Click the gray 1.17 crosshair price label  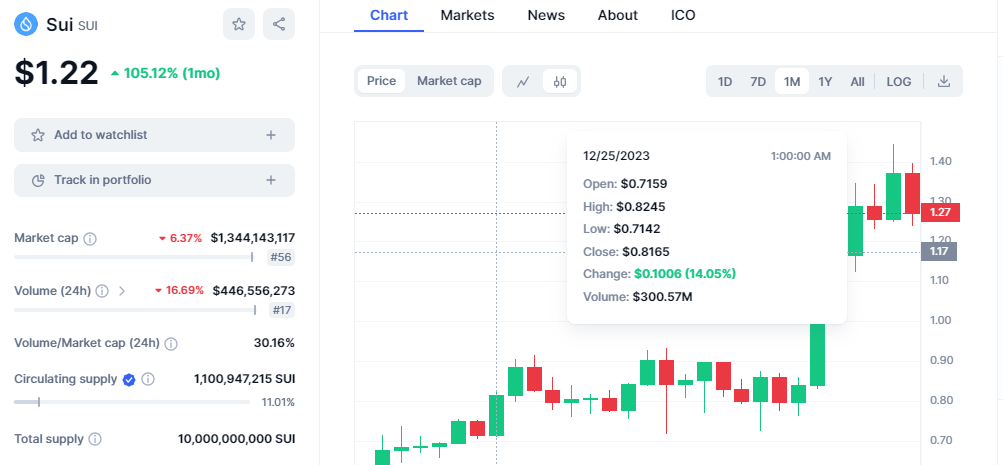(938, 251)
